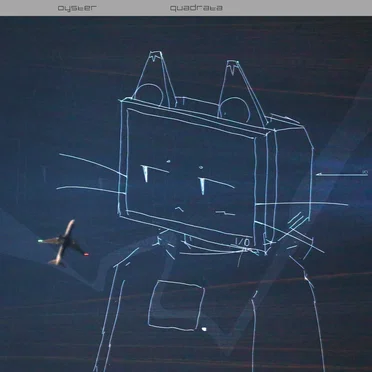Click the green navigation light on airplane
Screen dimensions: 372x372
[x=40, y=241]
